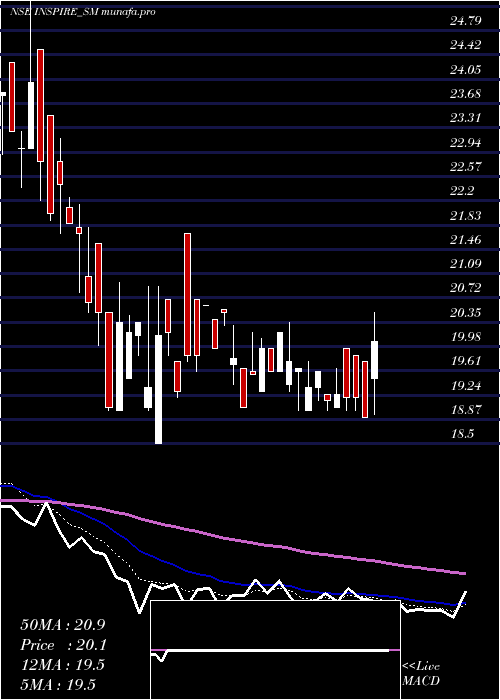This screenshot has height=700, width=500.
Task: Select the 5MA : 19.5 legend text
Action: (x=58, y=685)
